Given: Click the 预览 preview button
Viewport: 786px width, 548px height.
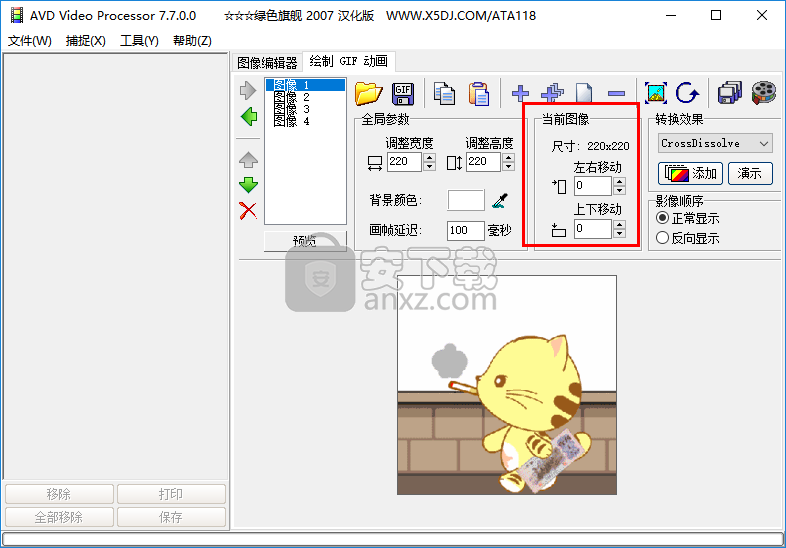Looking at the screenshot, I should [305, 241].
